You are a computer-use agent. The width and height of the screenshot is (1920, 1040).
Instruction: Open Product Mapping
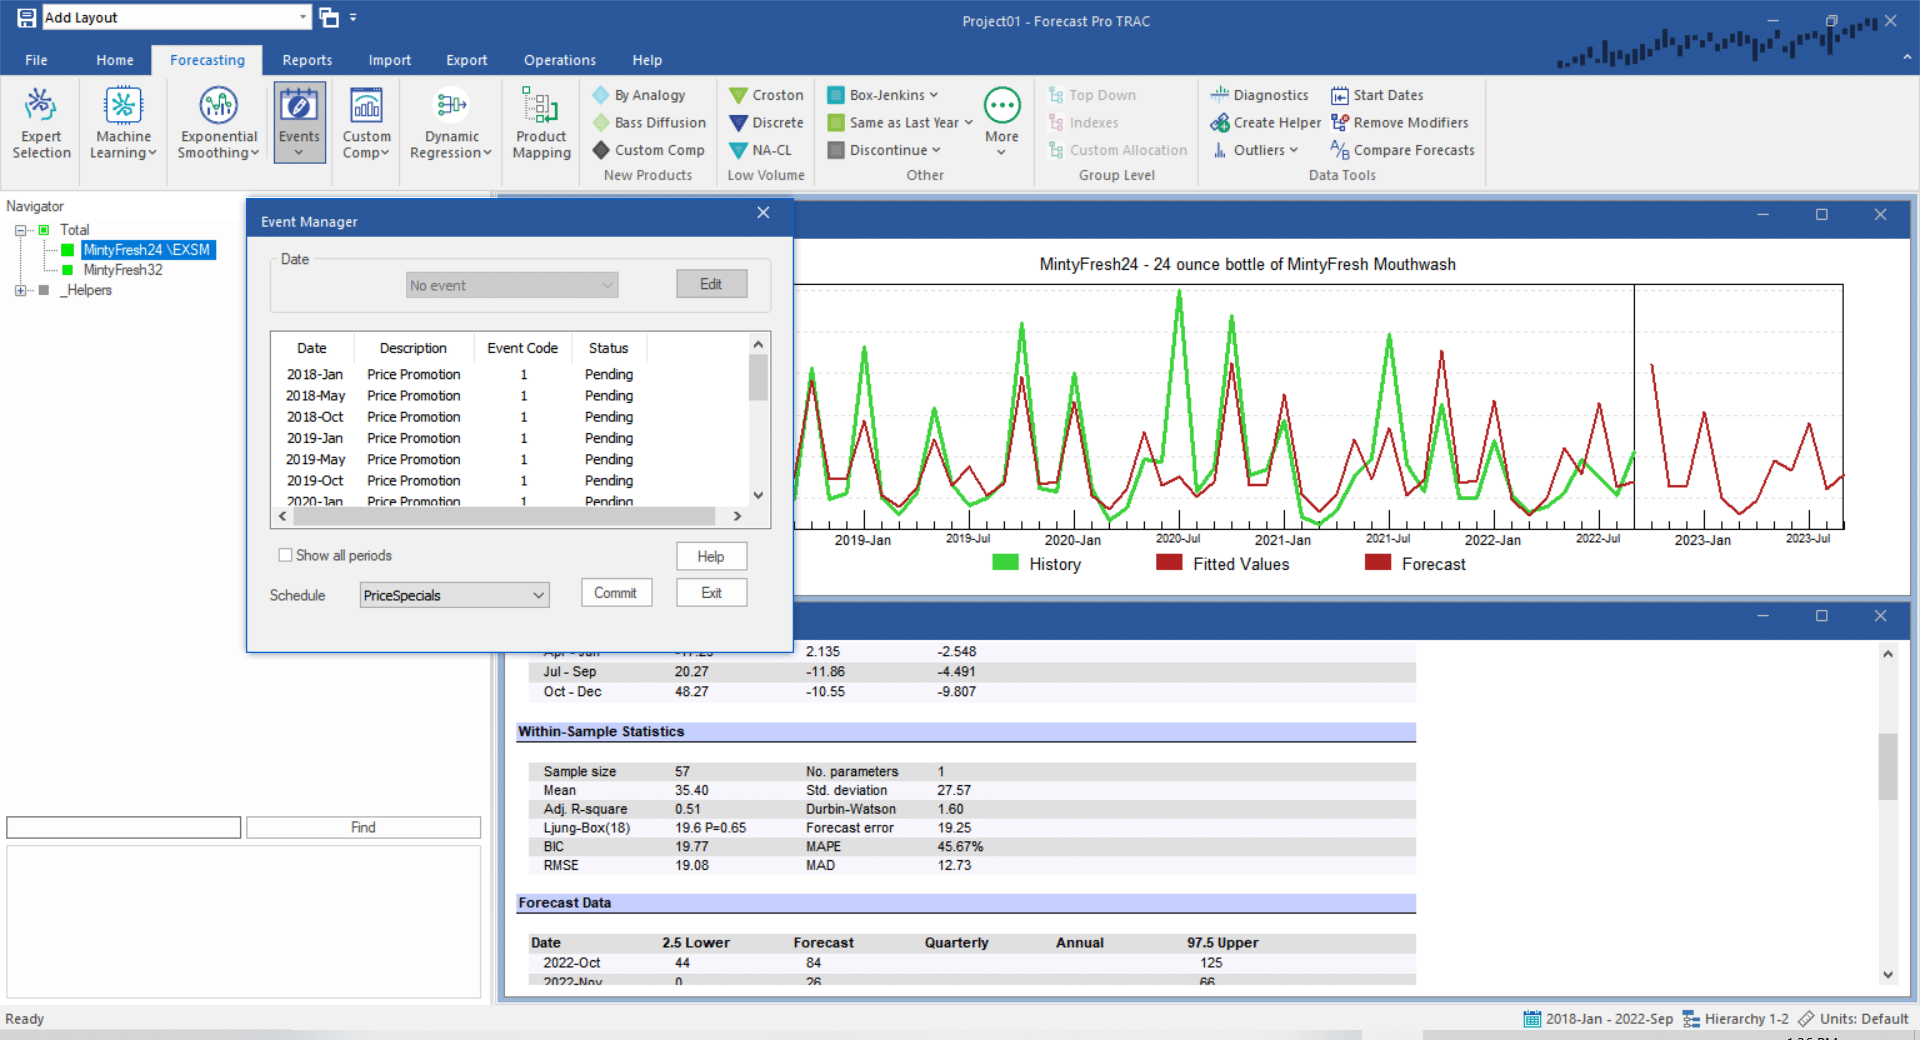pyautogui.click(x=540, y=120)
